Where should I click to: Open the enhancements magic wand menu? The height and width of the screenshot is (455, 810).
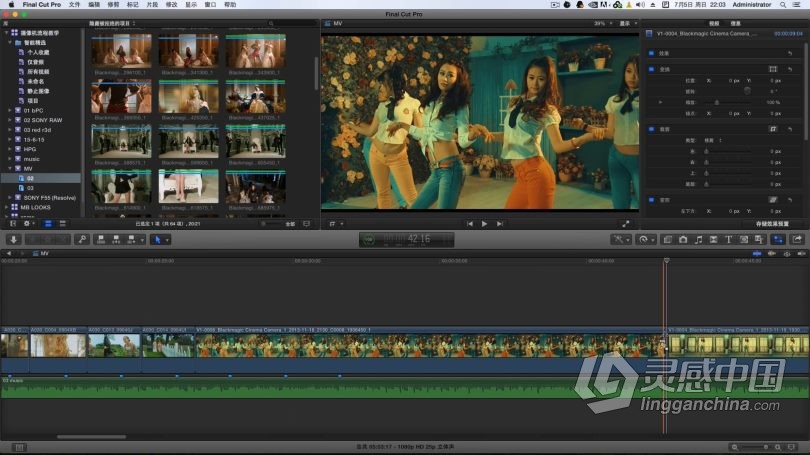[619, 240]
